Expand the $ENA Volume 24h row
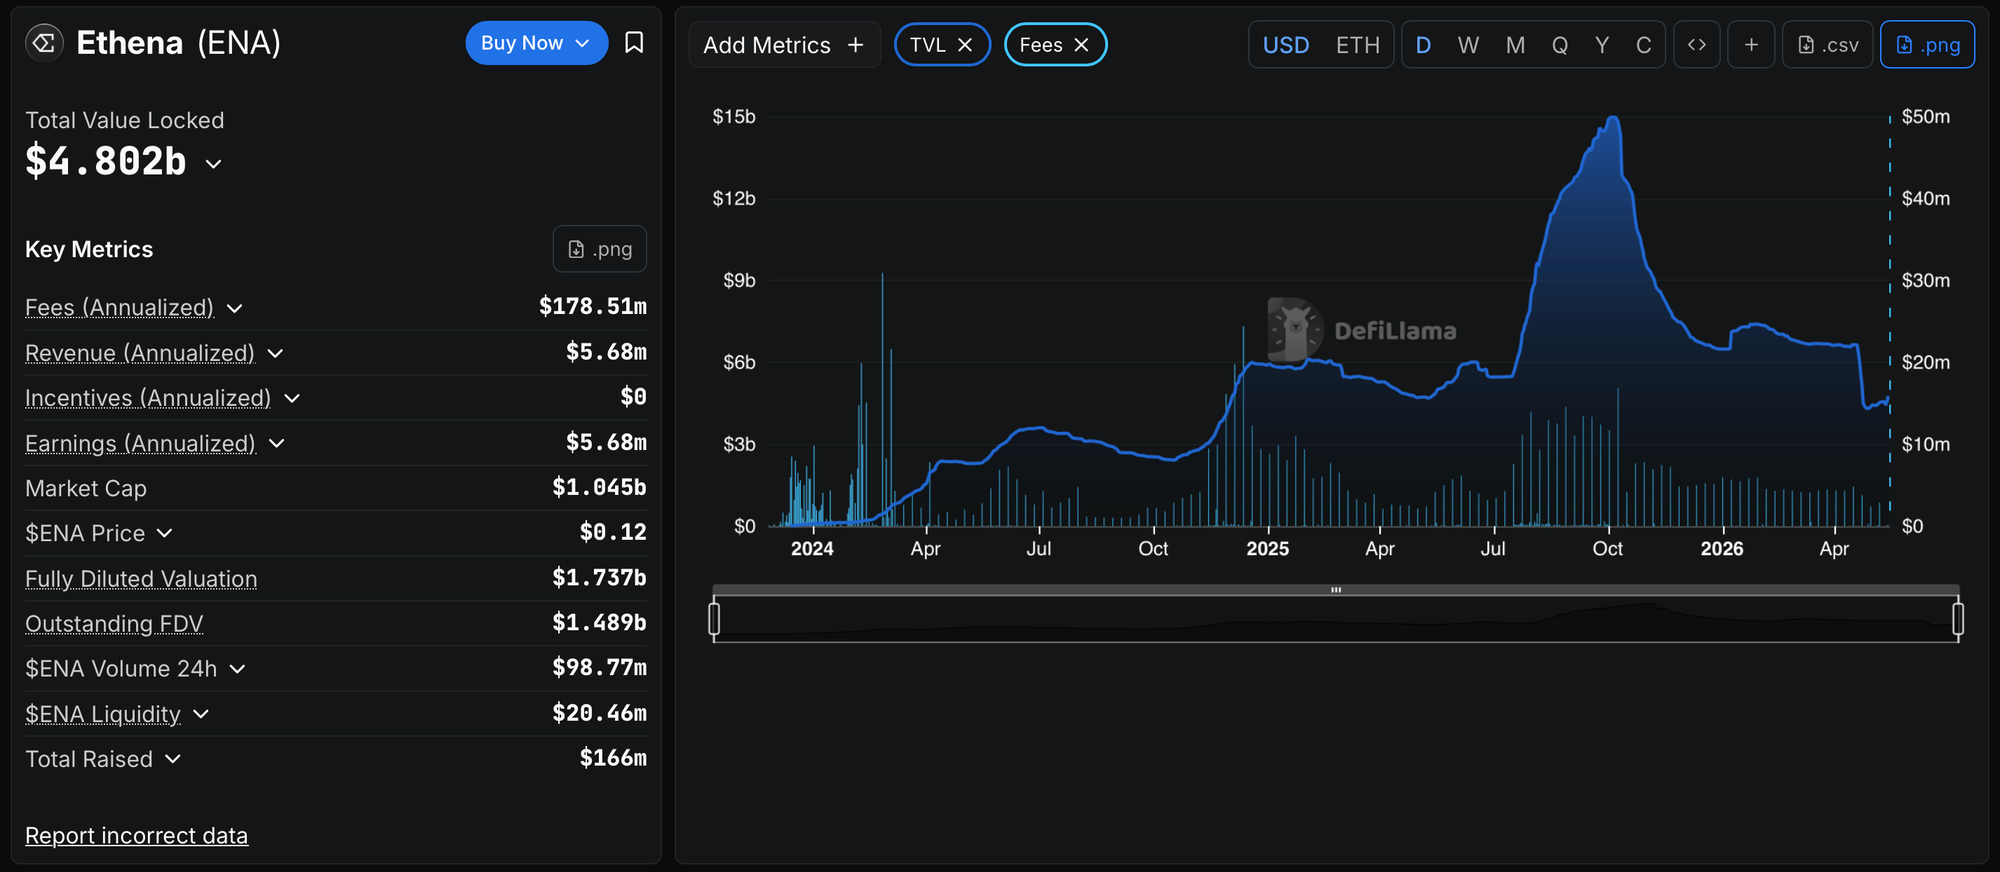Image resolution: width=2000 pixels, height=872 pixels. pos(237,669)
